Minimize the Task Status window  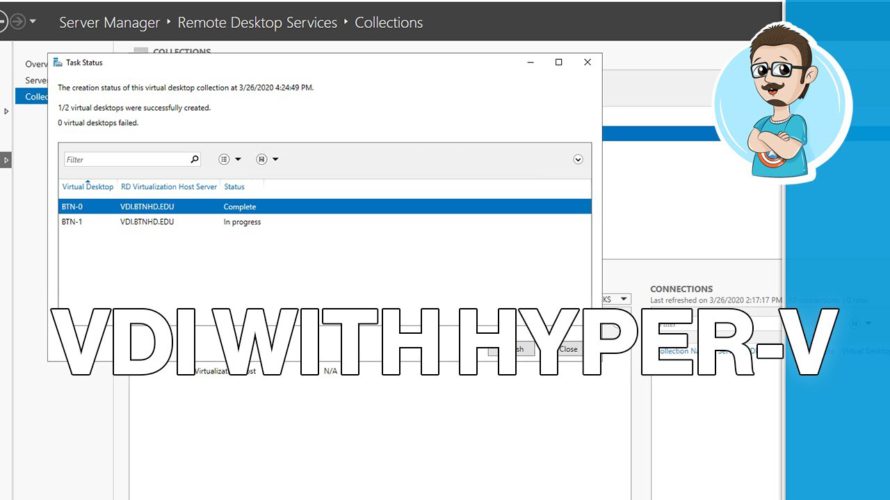pos(531,62)
